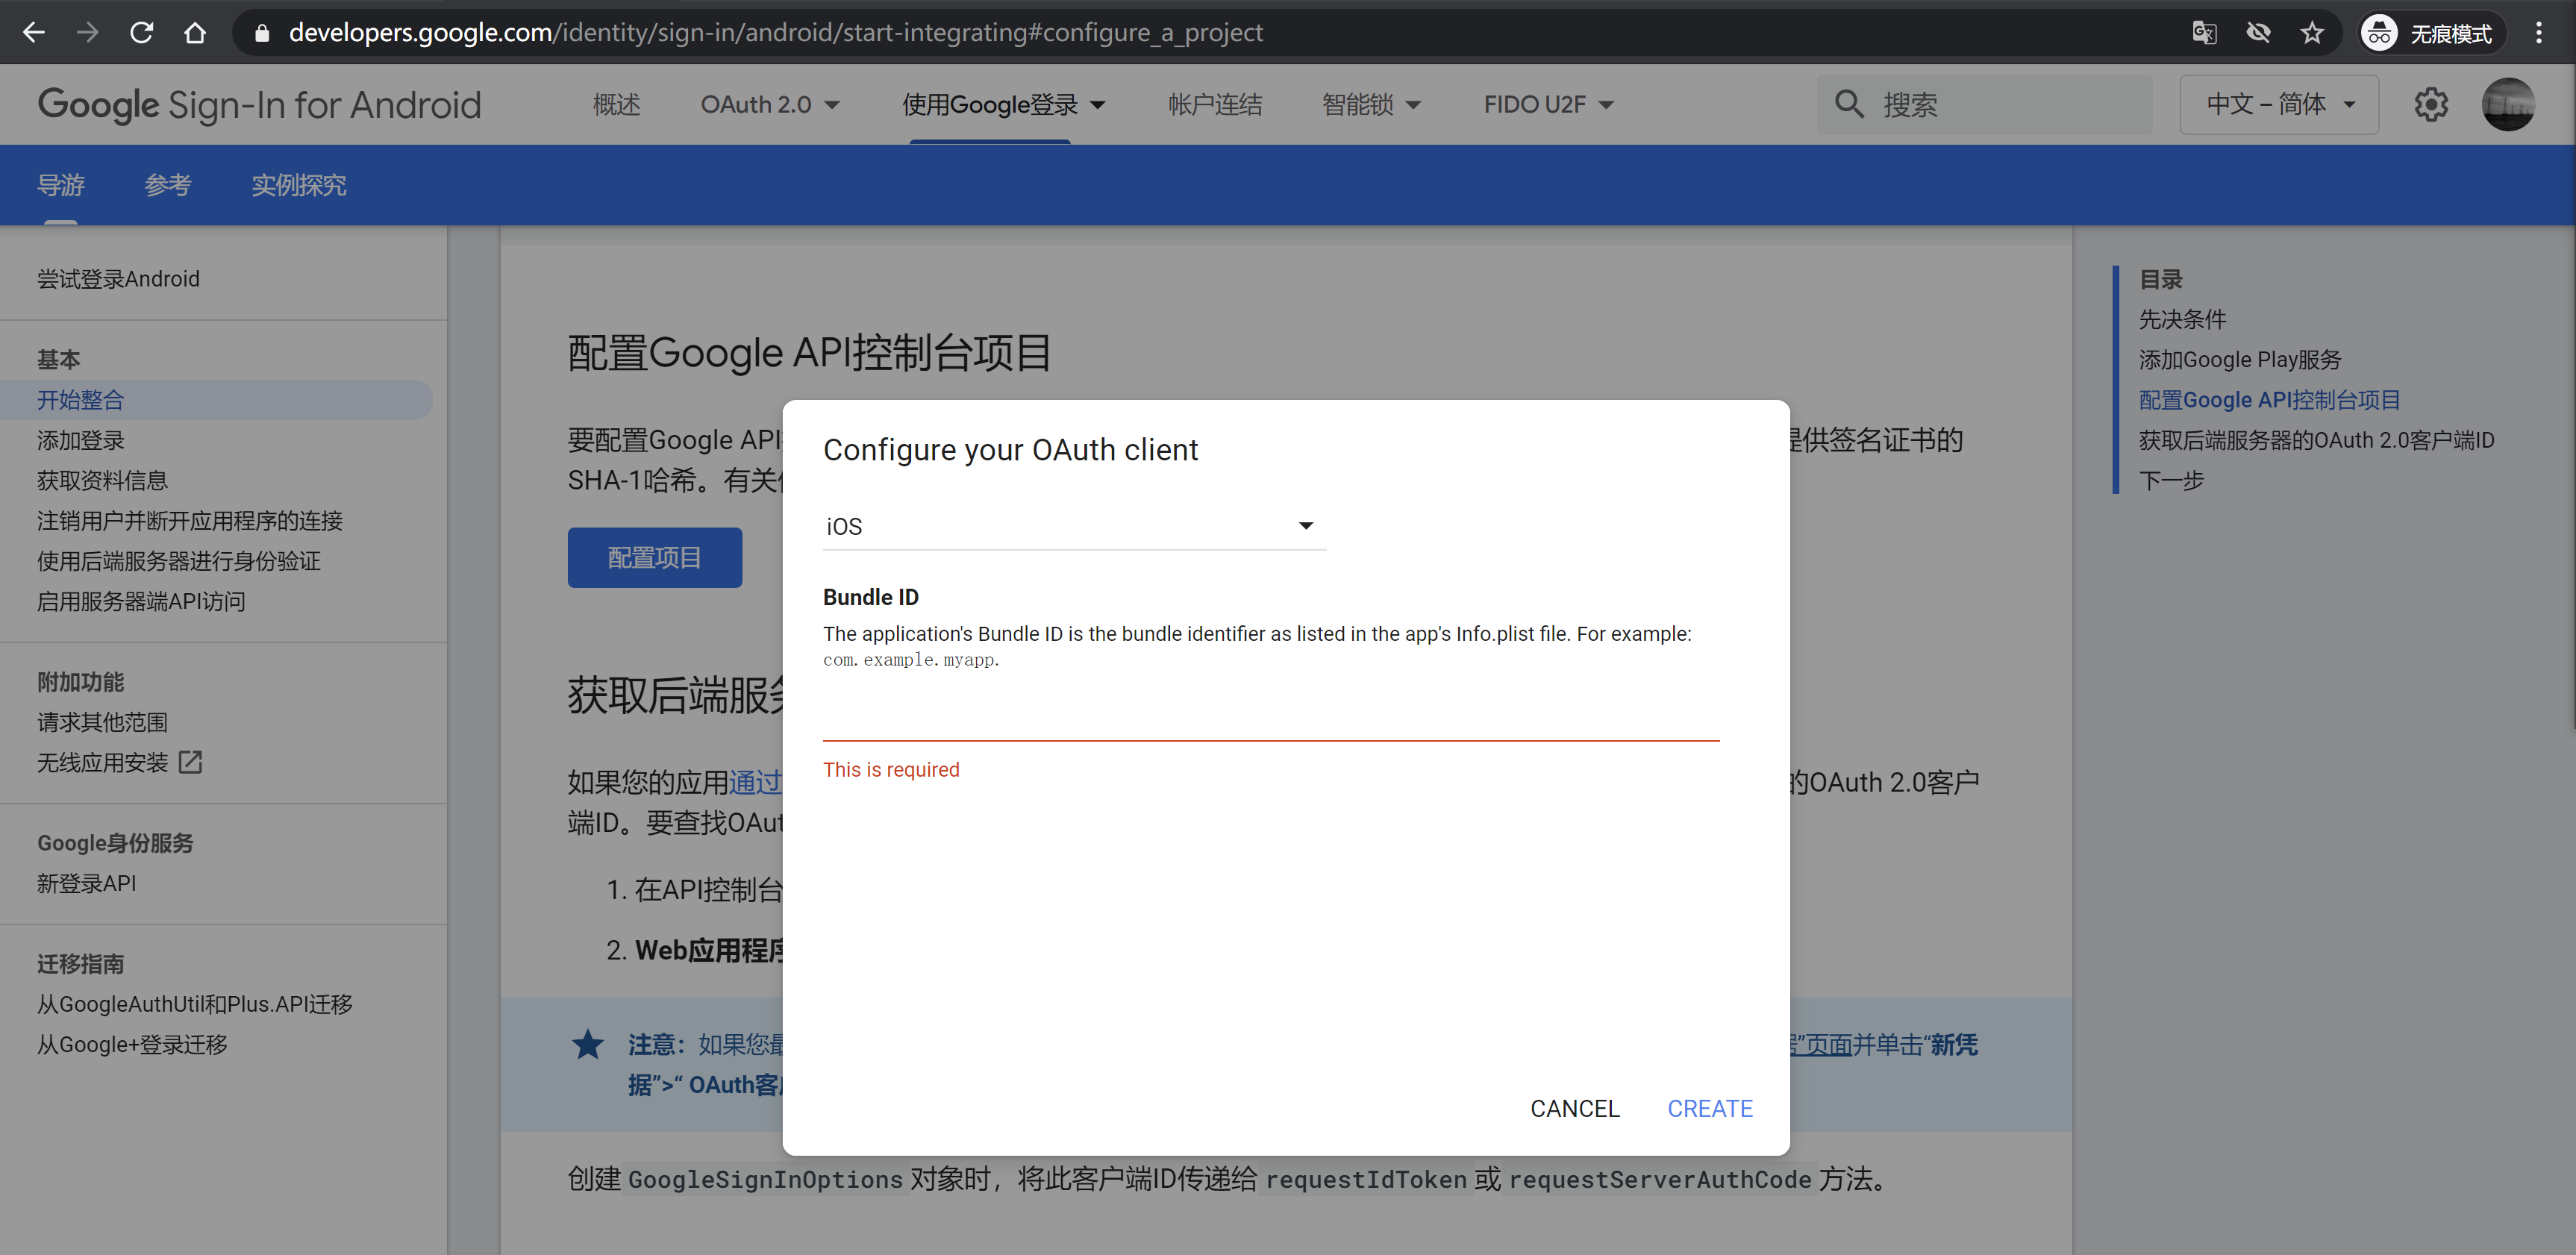The width and height of the screenshot is (2576, 1255).
Task: Click the crossed-eye tracking icon in address bar
Action: 2258,33
